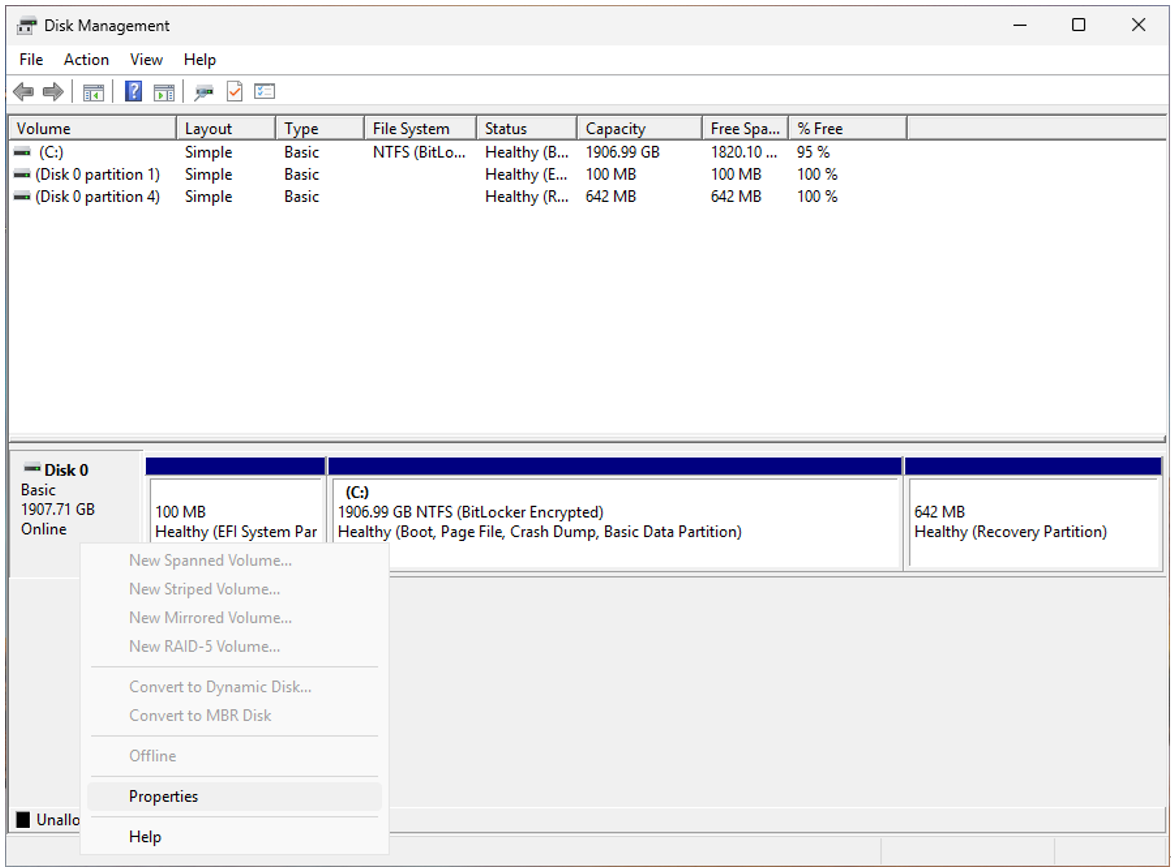Screen dimensions: 1171x868
Task: Select Disk 0 partition 4 in volume list
Action: pyautogui.click(x=97, y=197)
